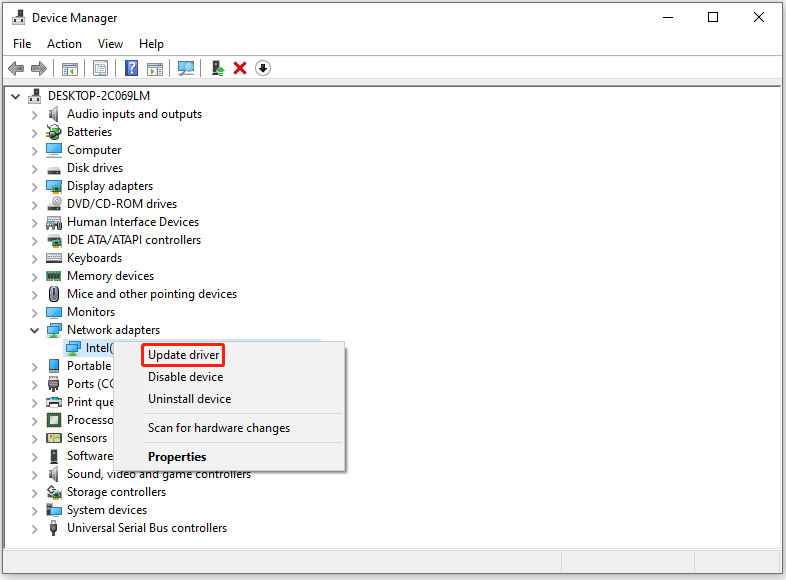This screenshot has width=786, height=580.
Task: Collapse the Network adapters node
Action: coord(34,330)
